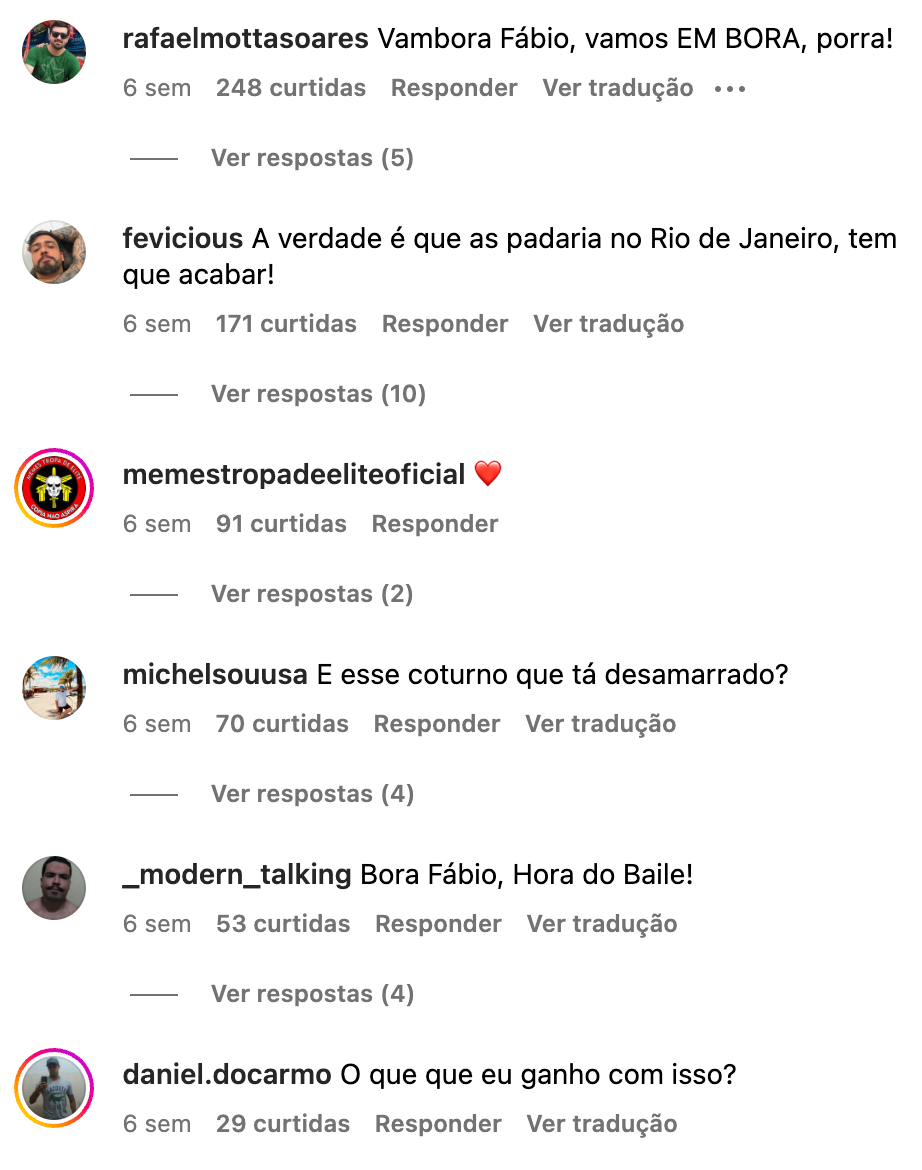Image resolution: width=922 pixels, height=1170 pixels.
Task: View 91 curtidas on heart comment
Action: pyautogui.click(x=281, y=524)
